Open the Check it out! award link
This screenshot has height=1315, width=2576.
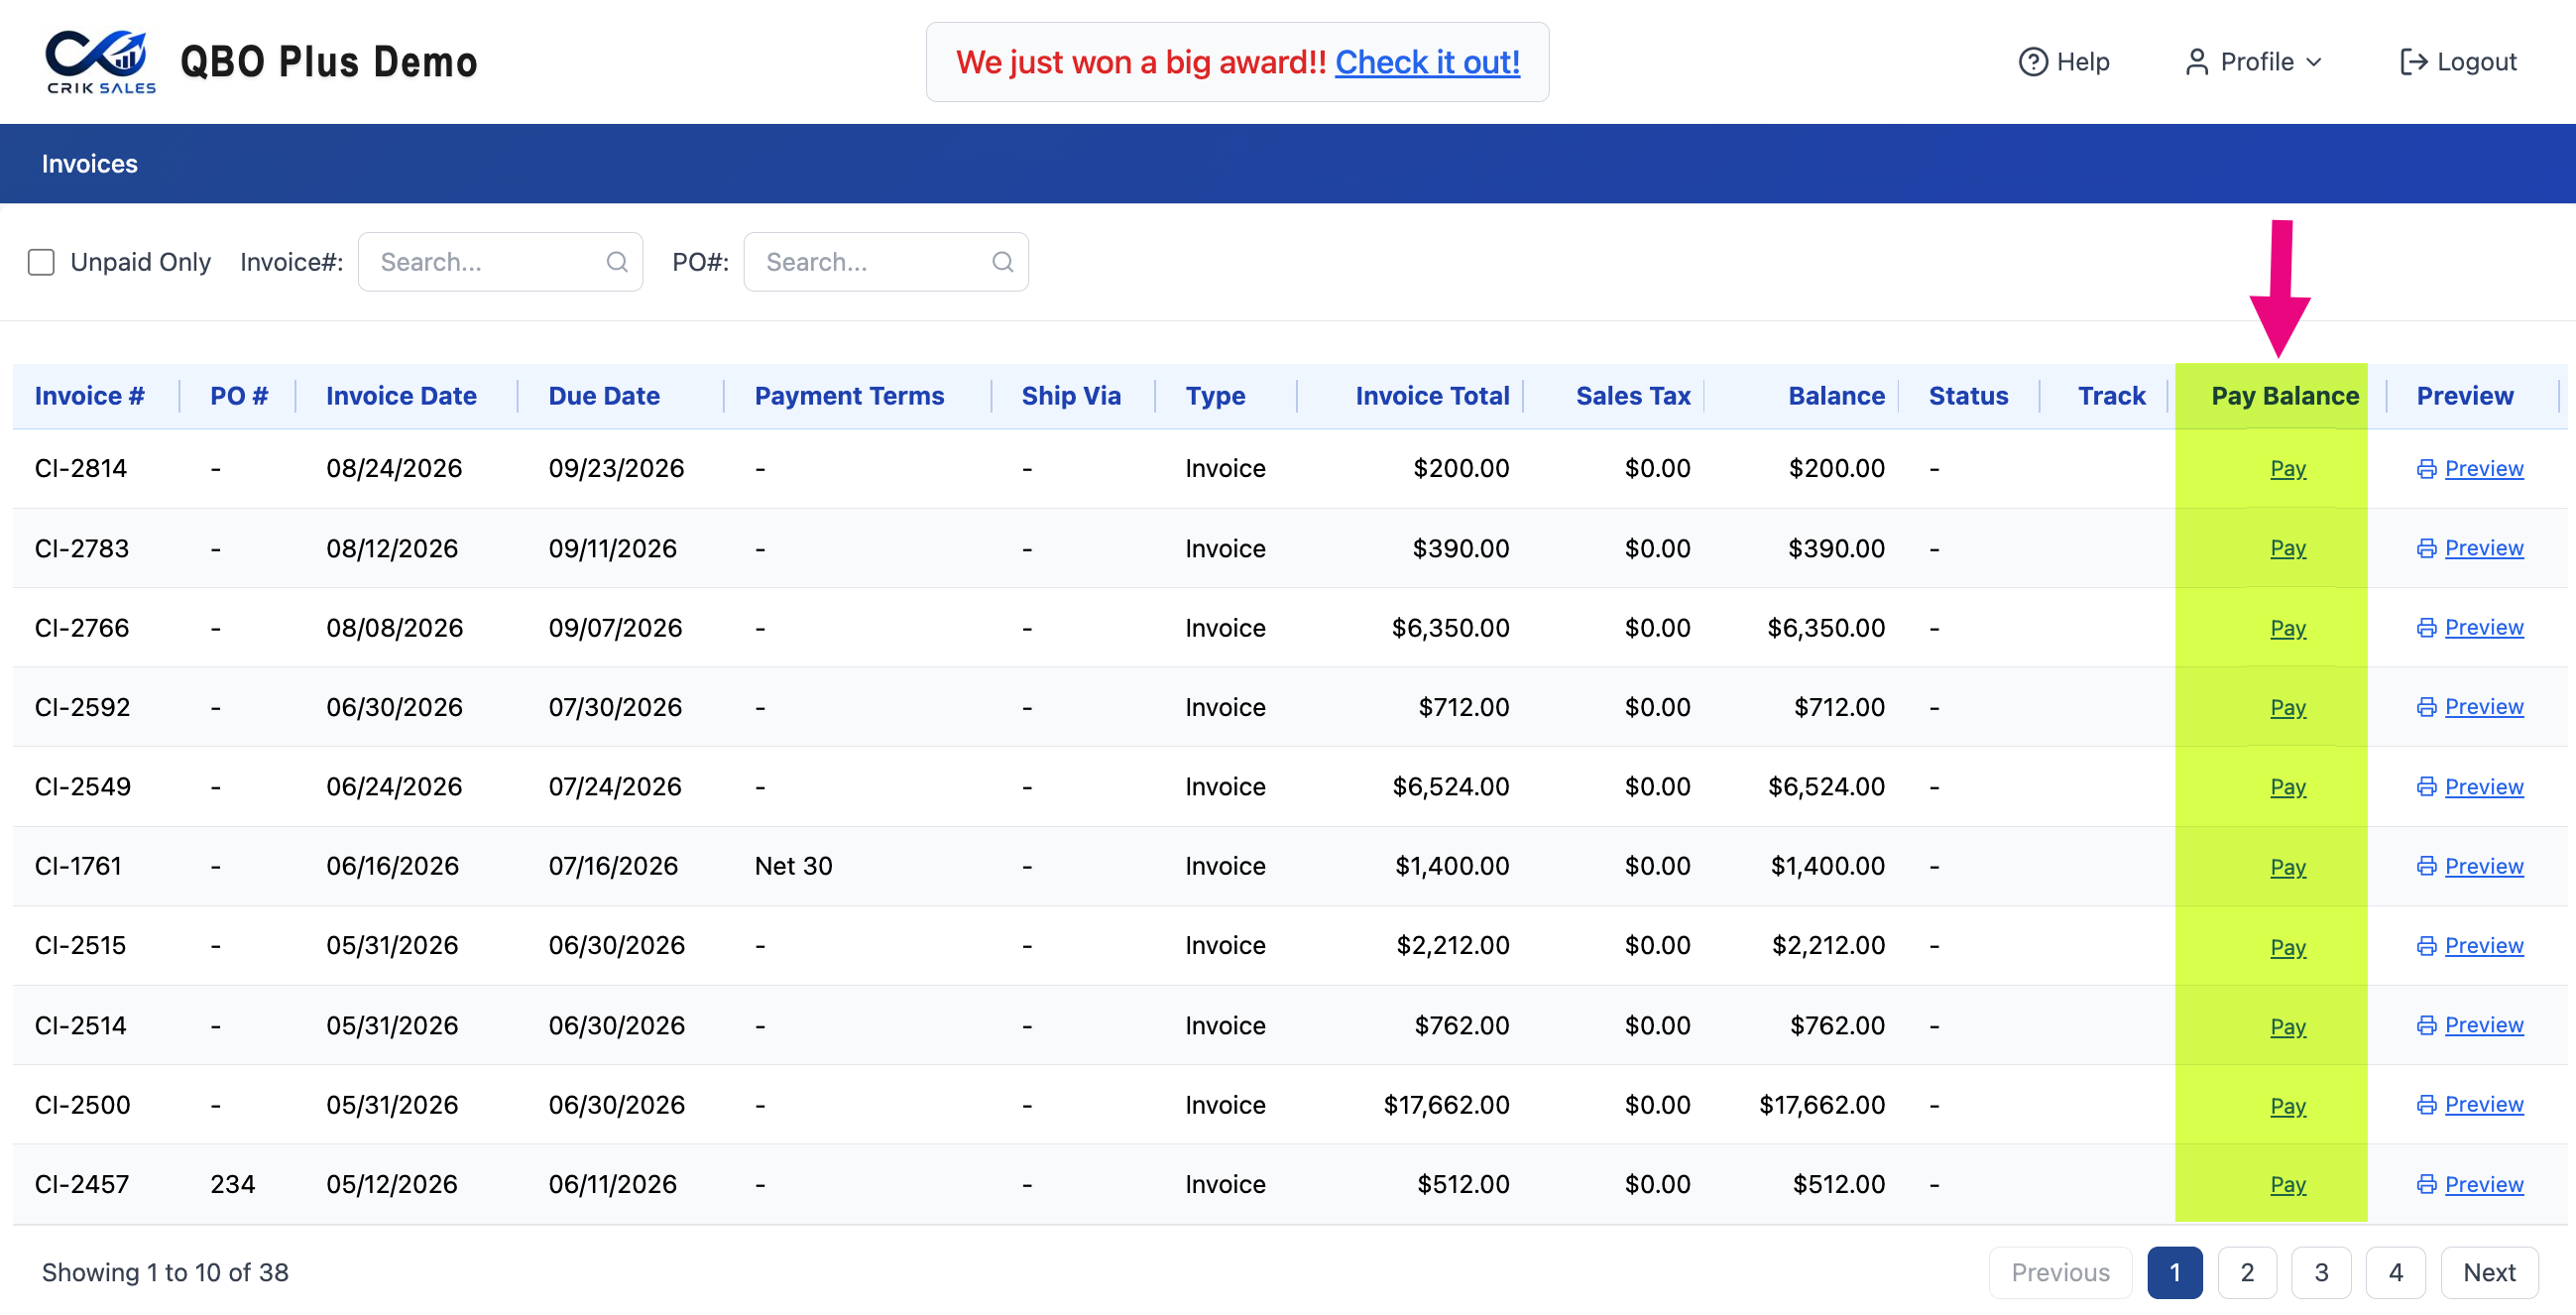pos(1427,62)
